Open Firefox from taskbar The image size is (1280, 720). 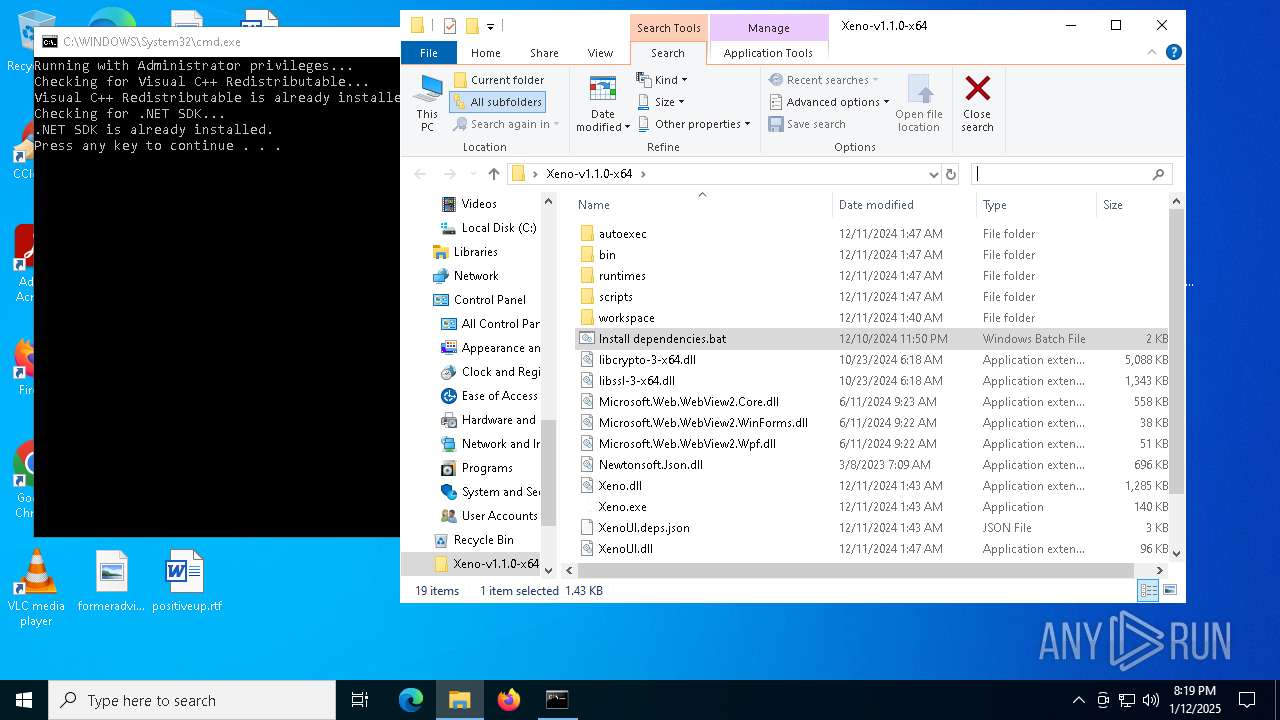click(509, 700)
